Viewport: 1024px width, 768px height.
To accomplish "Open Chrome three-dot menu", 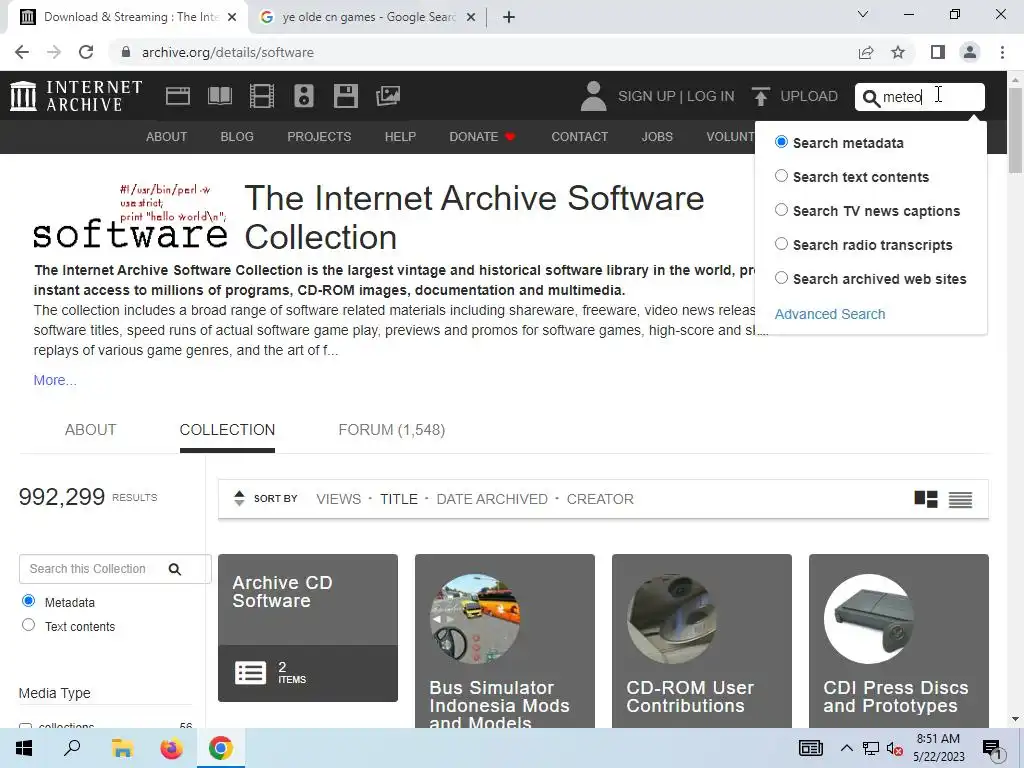I will [1002, 52].
